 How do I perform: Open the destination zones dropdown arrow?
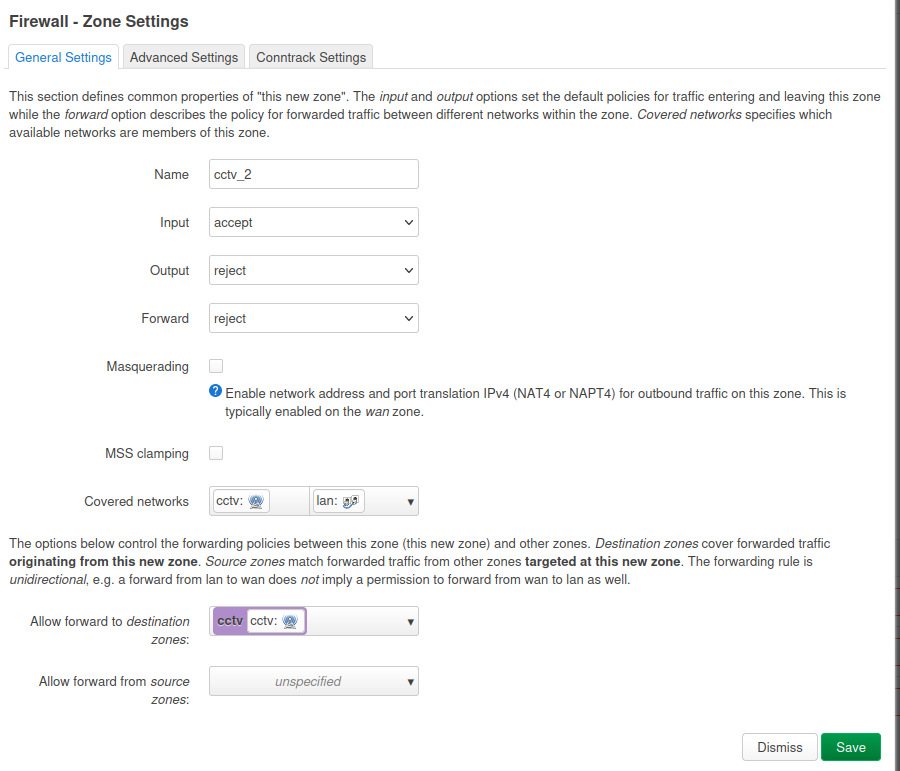[410, 622]
